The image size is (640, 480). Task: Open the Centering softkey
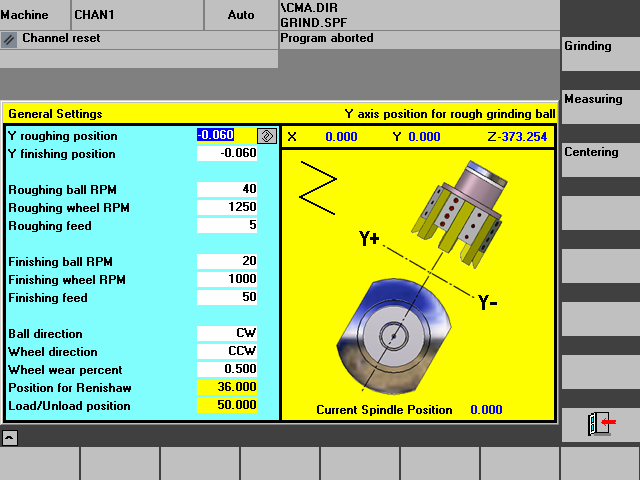tap(601, 160)
